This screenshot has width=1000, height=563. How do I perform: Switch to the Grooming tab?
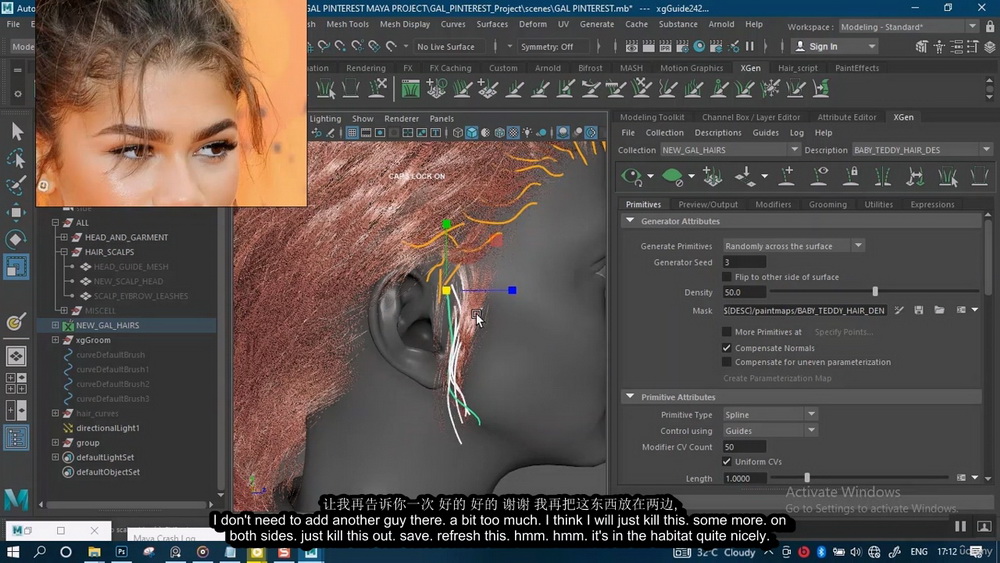[828, 205]
